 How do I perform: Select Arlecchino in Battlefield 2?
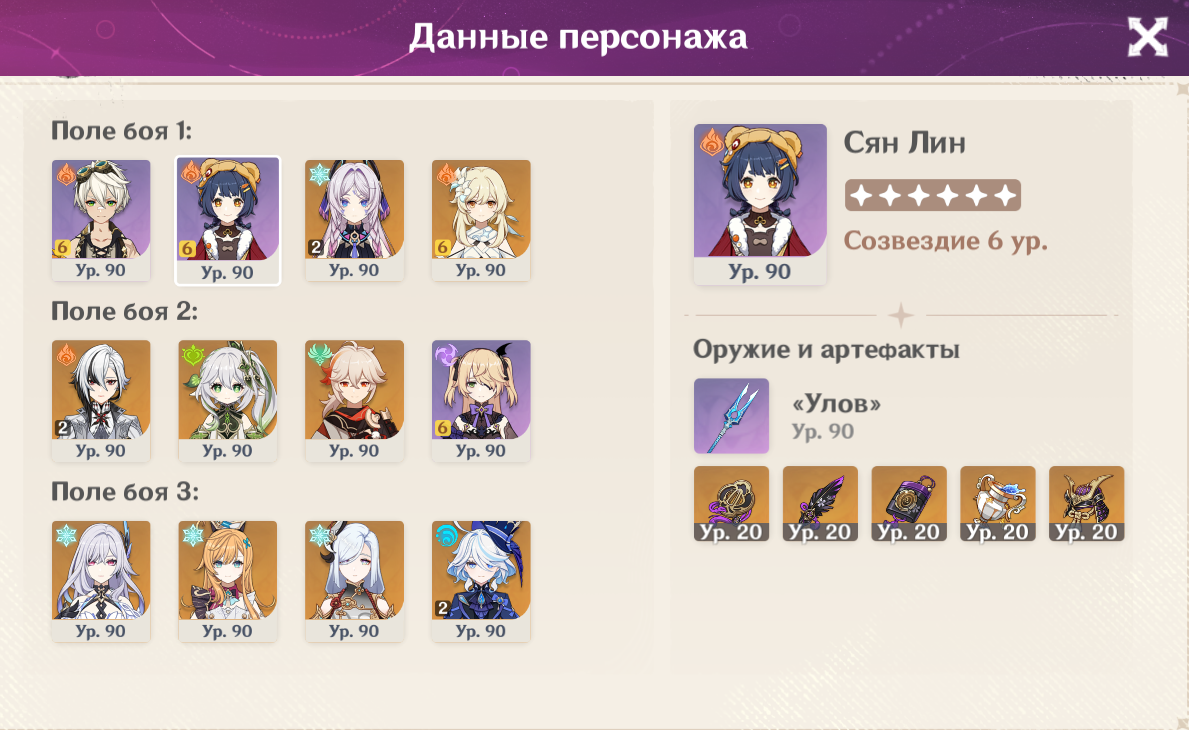click(101, 400)
